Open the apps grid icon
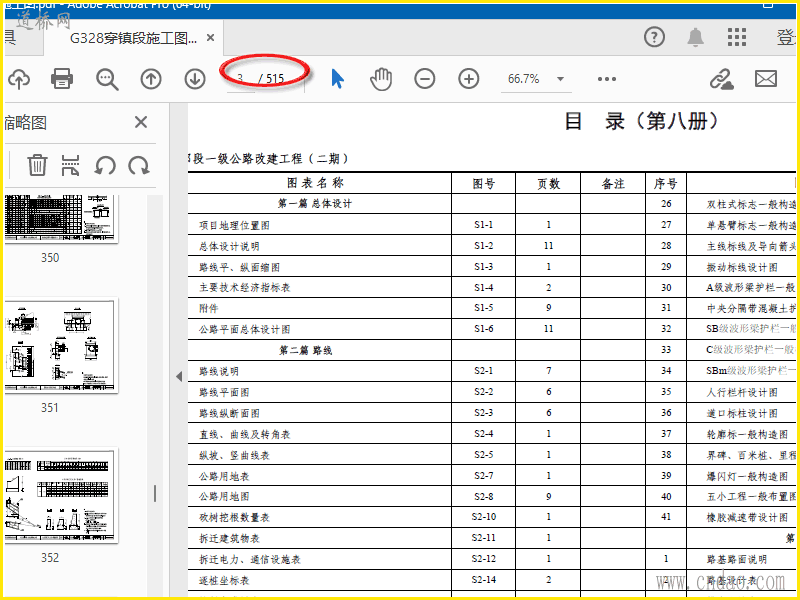The width and height of the screenshot is (800, 600). coord(737,37)
